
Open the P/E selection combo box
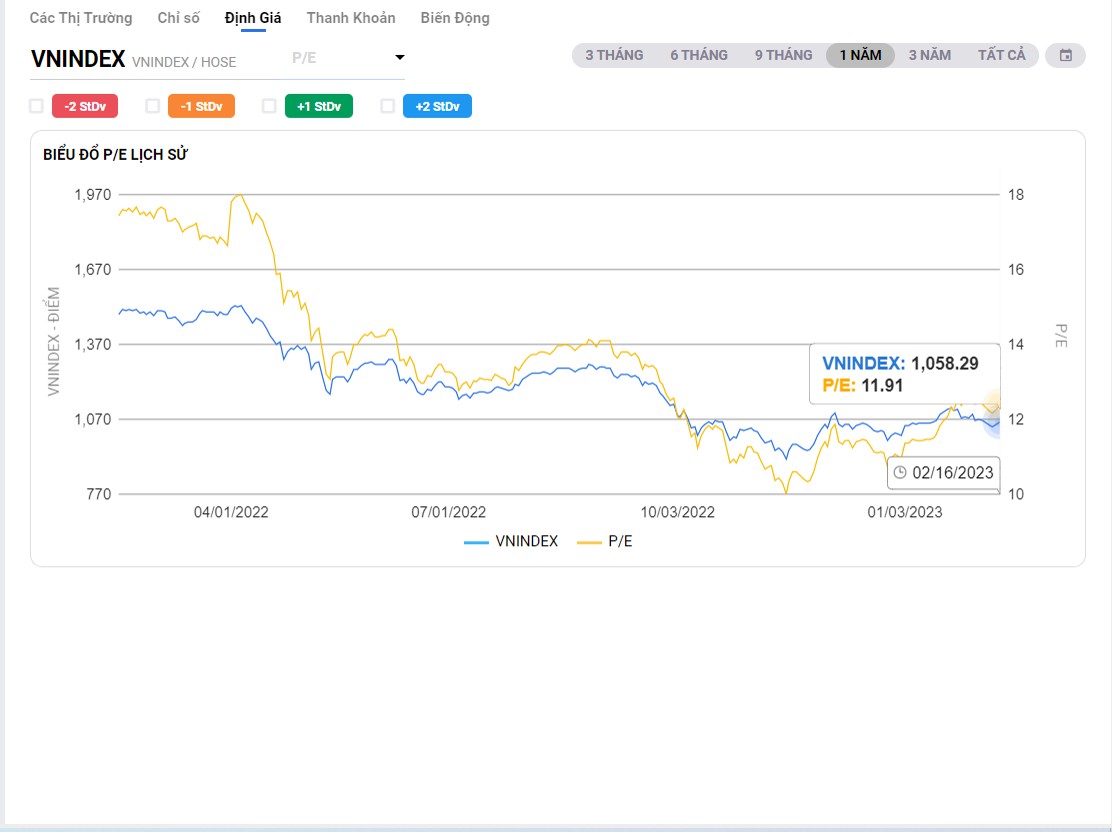point(340,58)
